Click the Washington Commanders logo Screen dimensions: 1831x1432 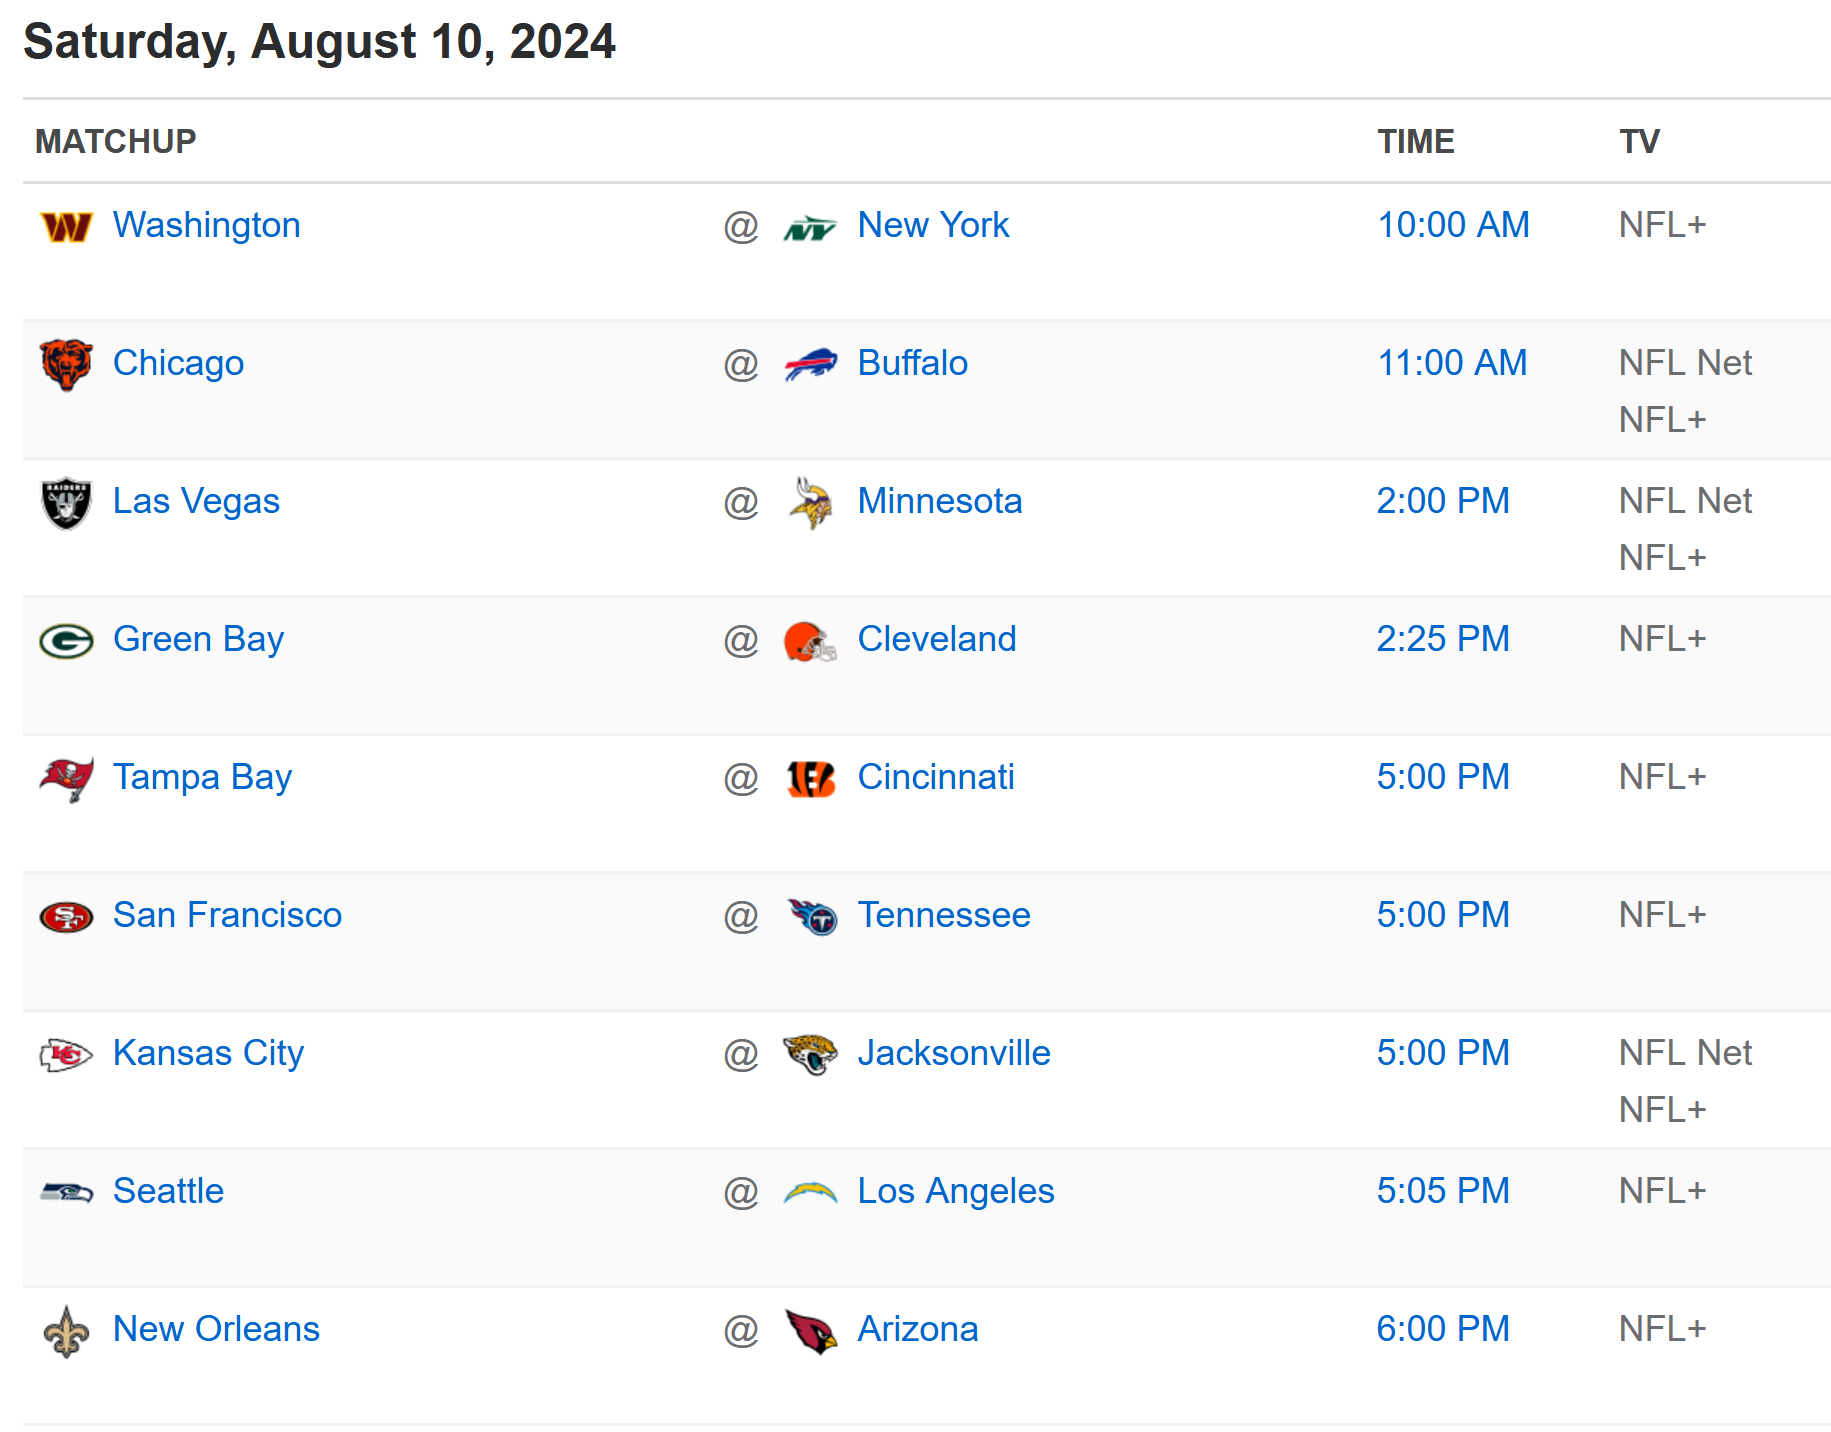click(x=66, y=227)
